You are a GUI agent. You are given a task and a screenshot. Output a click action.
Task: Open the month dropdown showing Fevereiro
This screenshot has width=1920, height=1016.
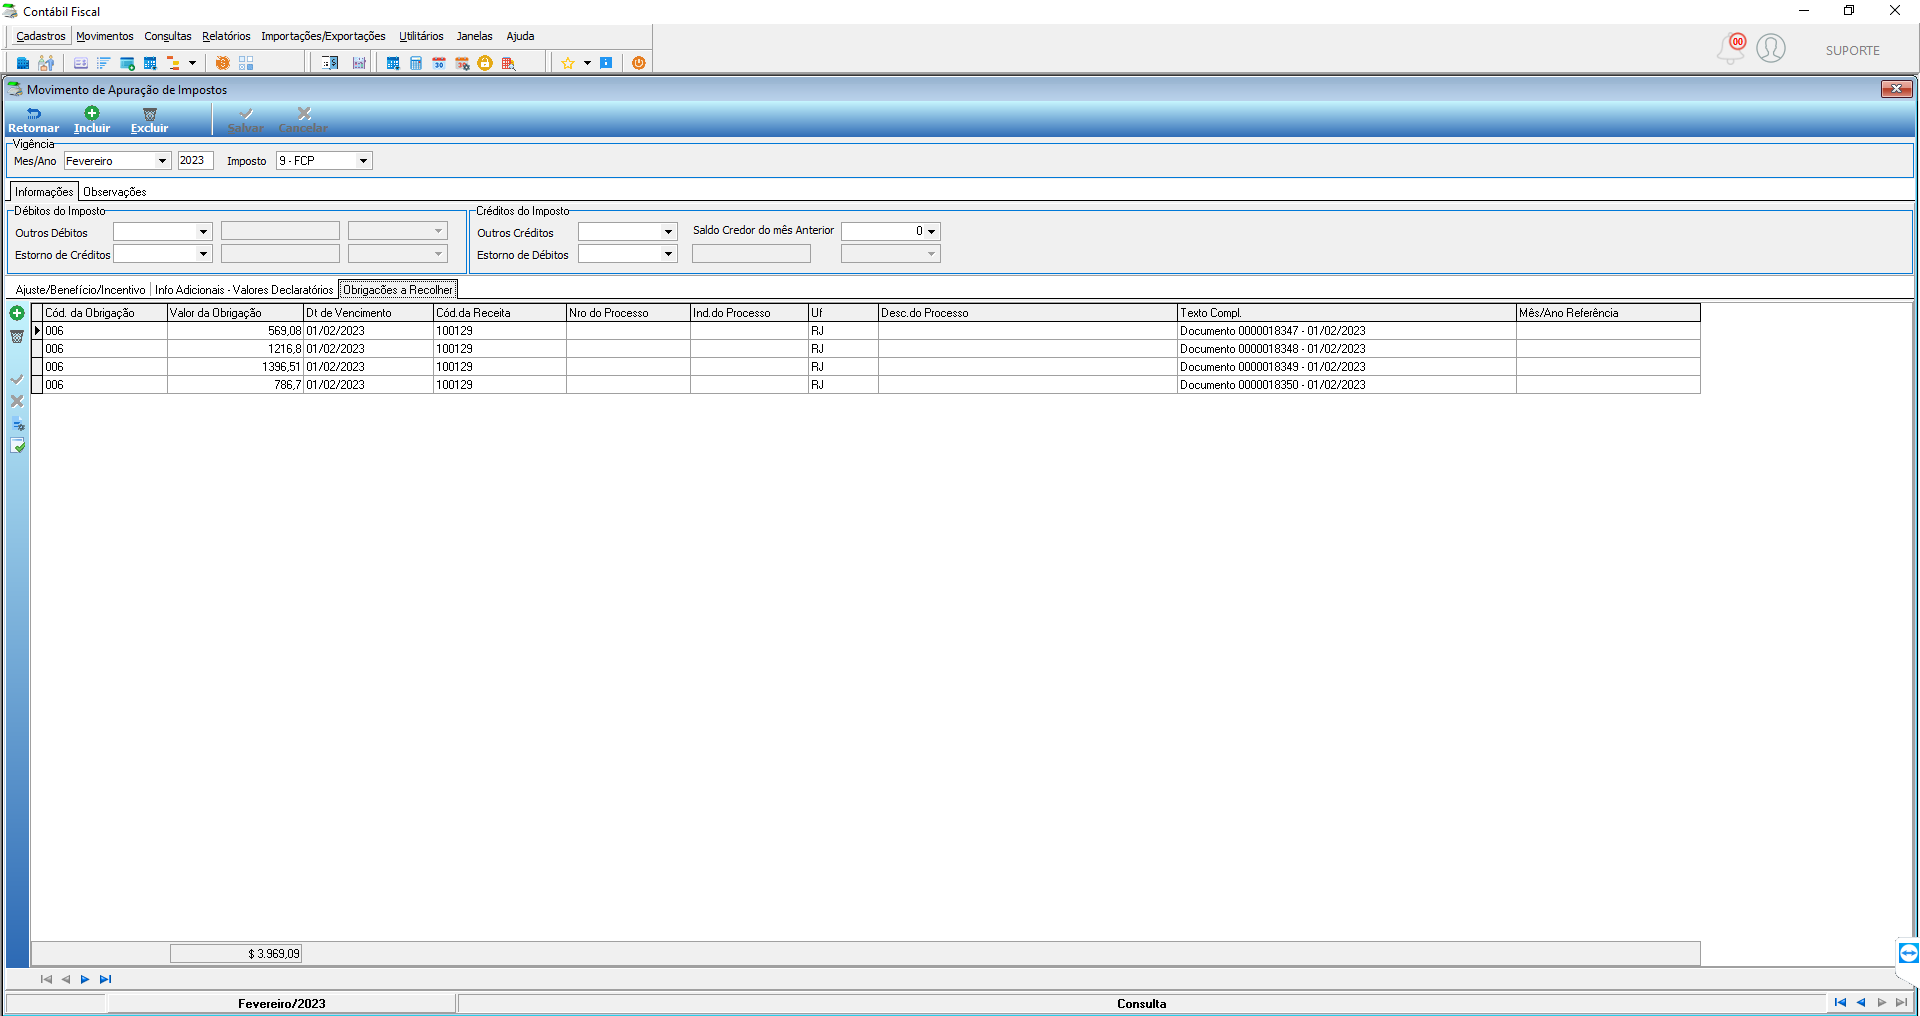pyautogui.click(x=162, y=161)
